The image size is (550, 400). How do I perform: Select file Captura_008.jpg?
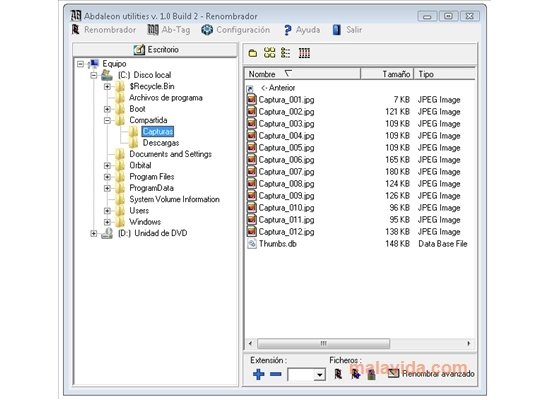point(286,184)
